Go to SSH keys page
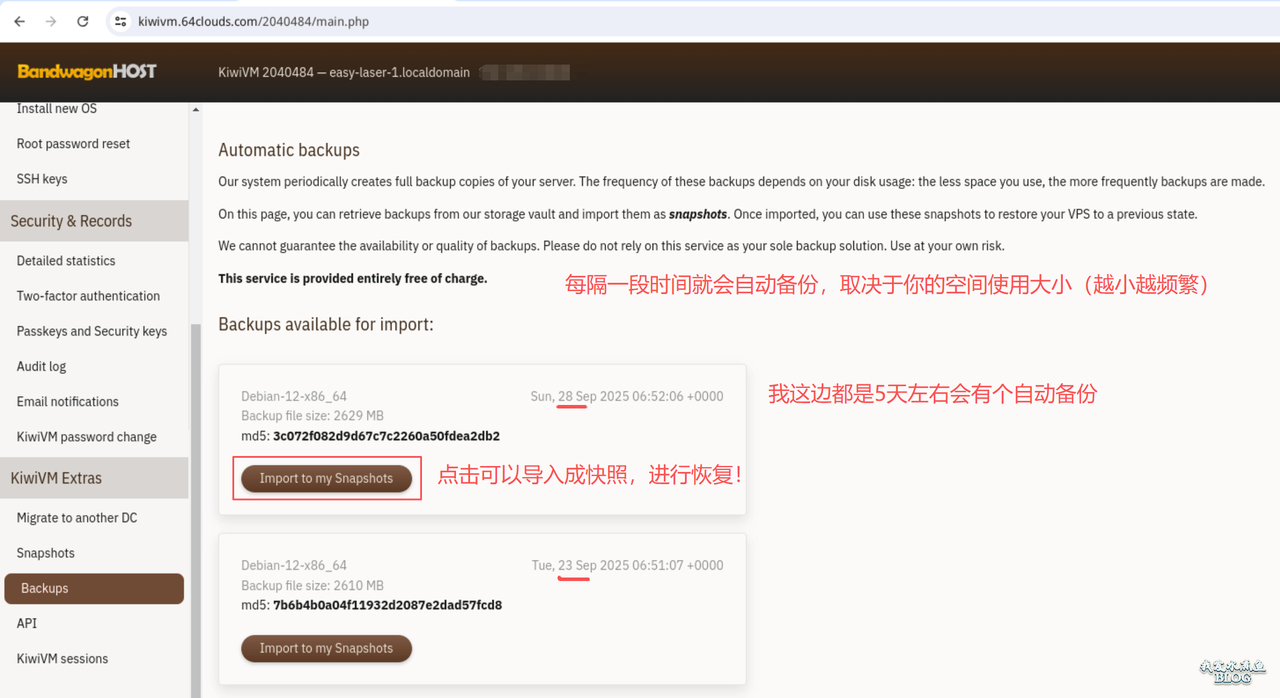Viewport: 1280px width, 698px height. coord(42,179)
